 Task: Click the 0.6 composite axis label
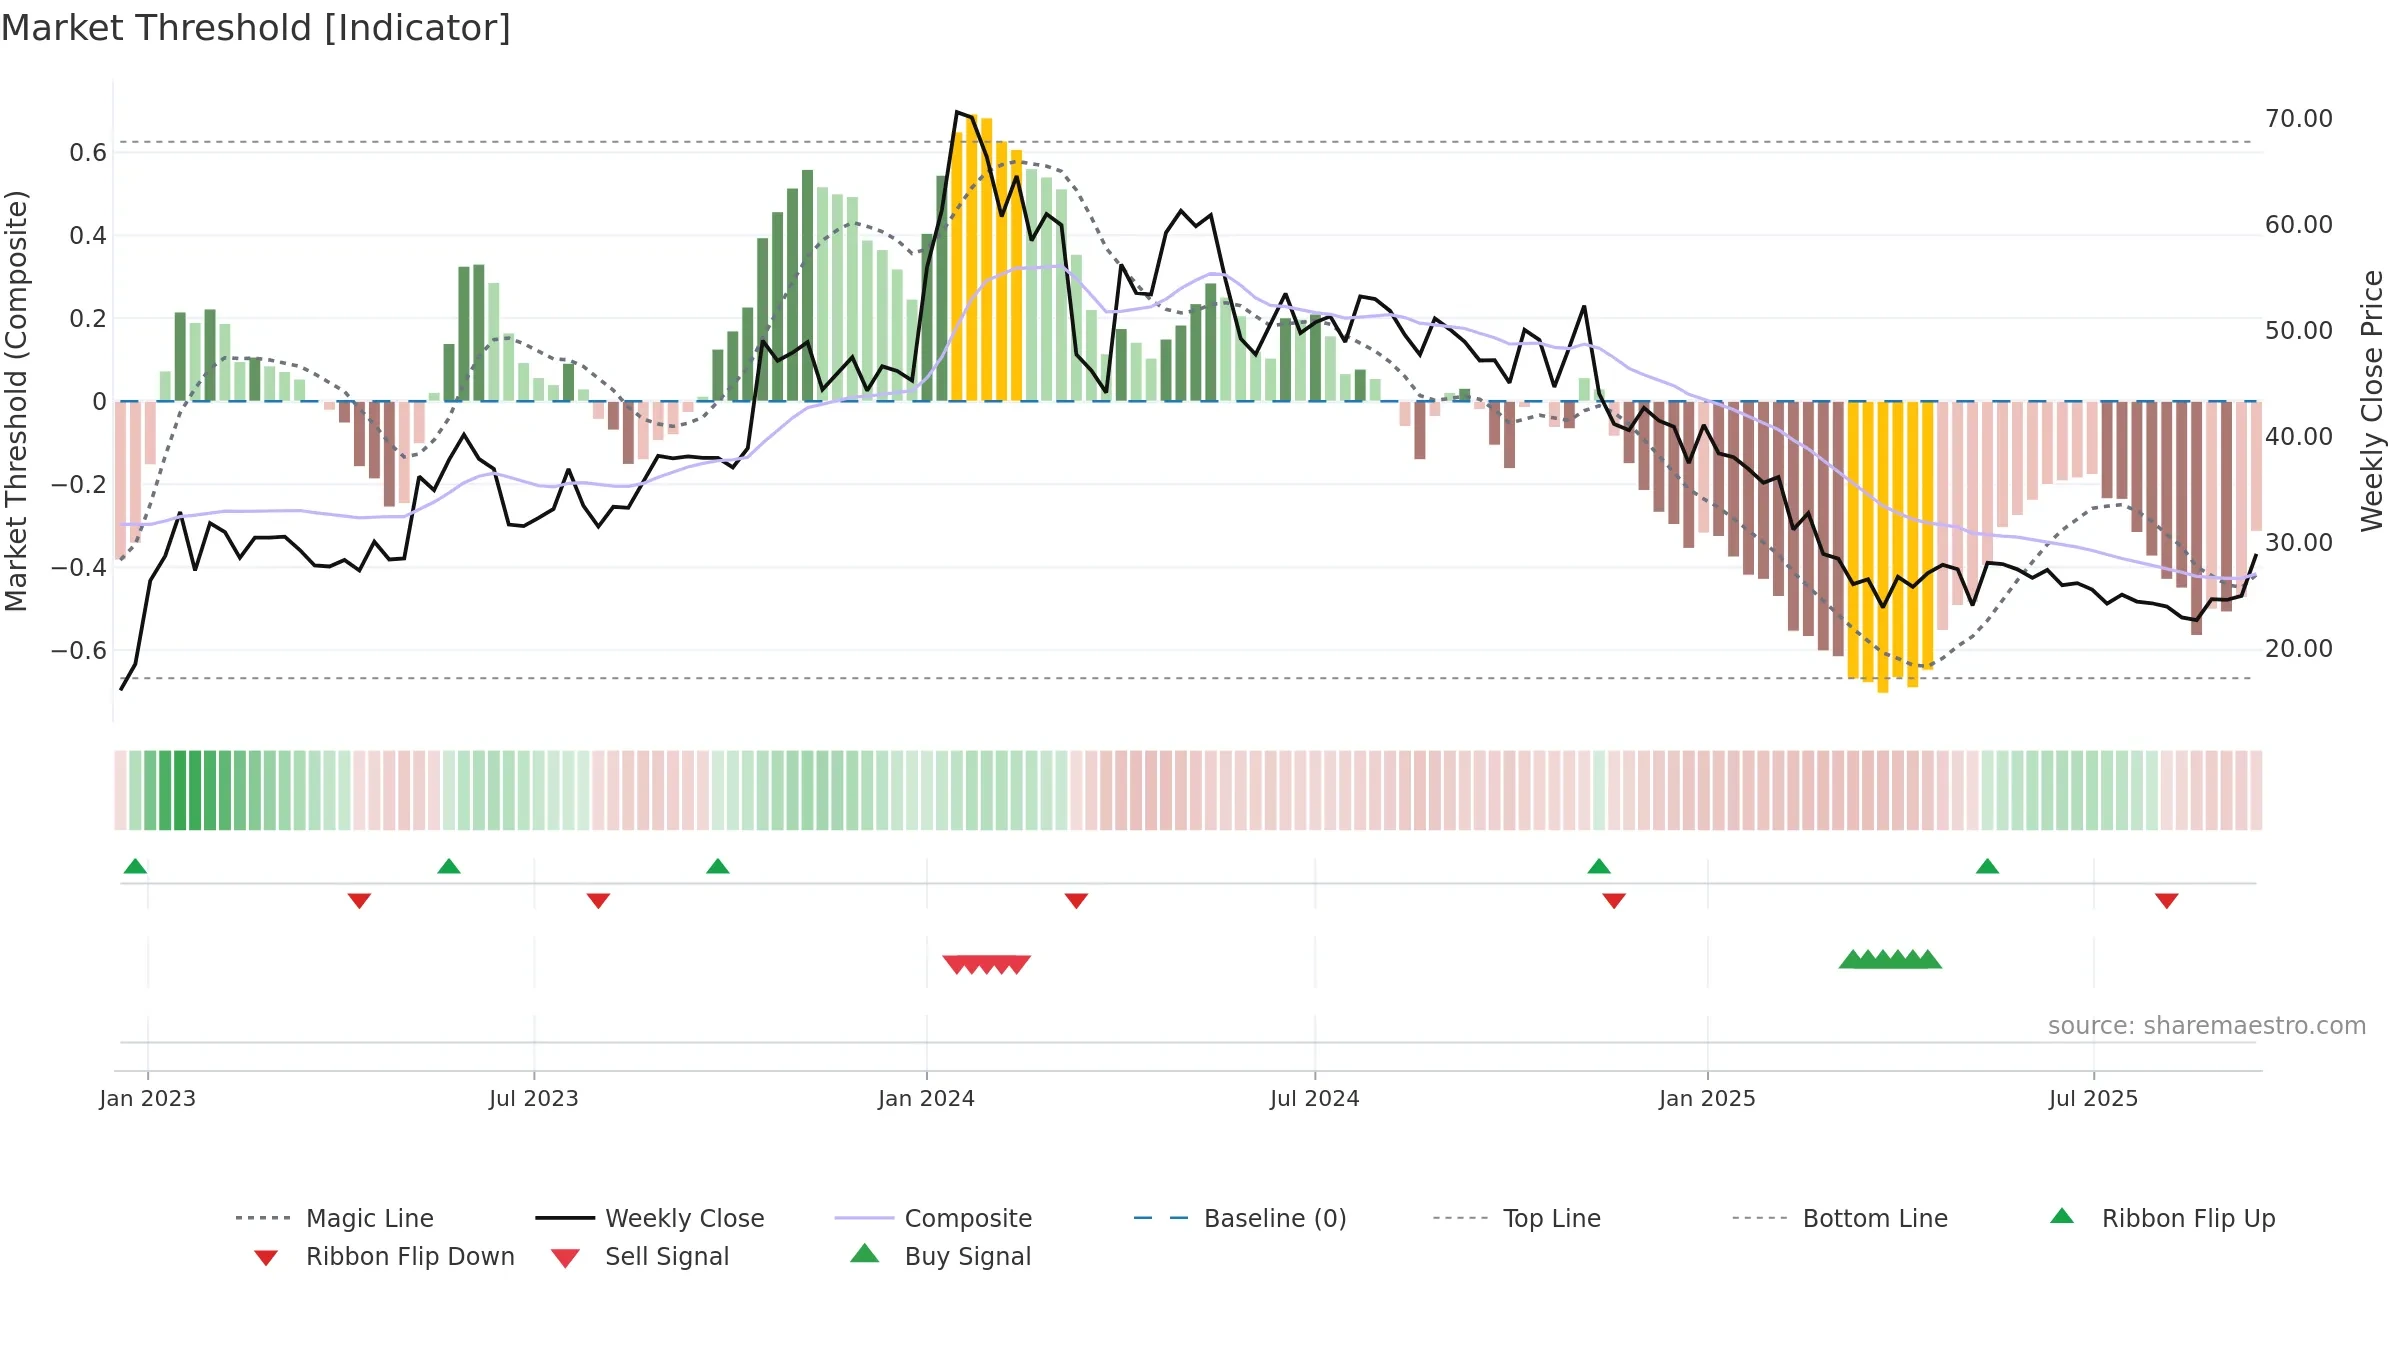[x=88, y=153]
